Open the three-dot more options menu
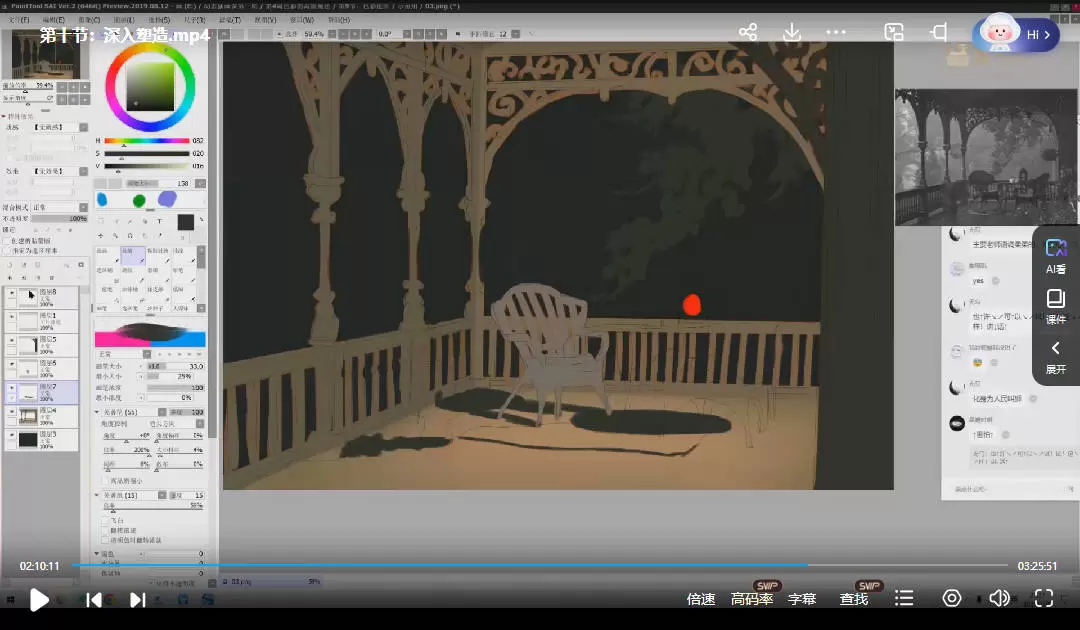Screen dimensions: 1080x630 click(x=835, y=32)
